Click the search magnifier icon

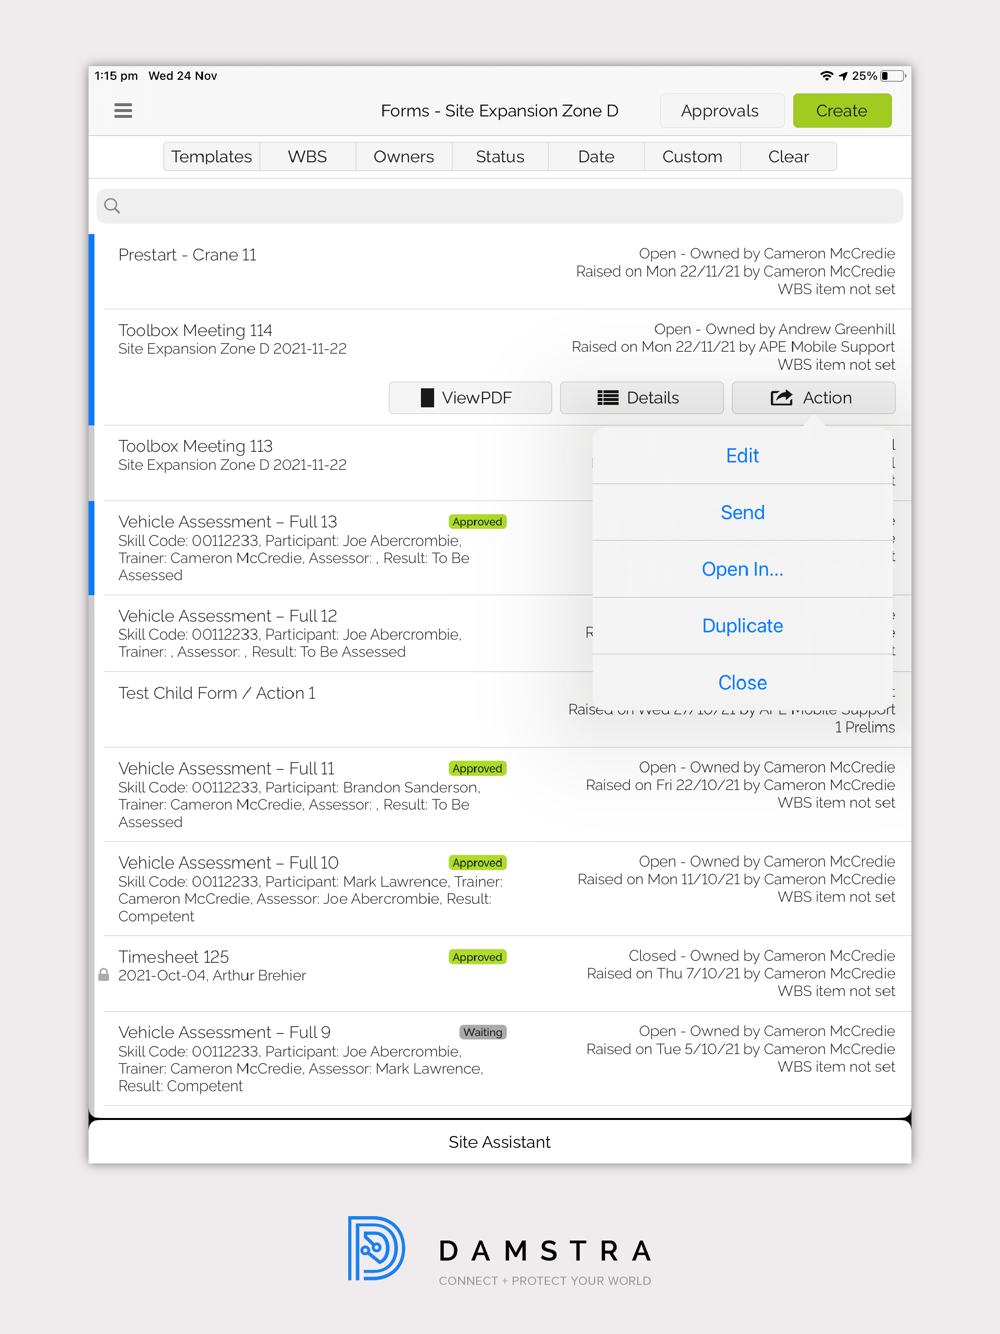click(x=112, y=206)
